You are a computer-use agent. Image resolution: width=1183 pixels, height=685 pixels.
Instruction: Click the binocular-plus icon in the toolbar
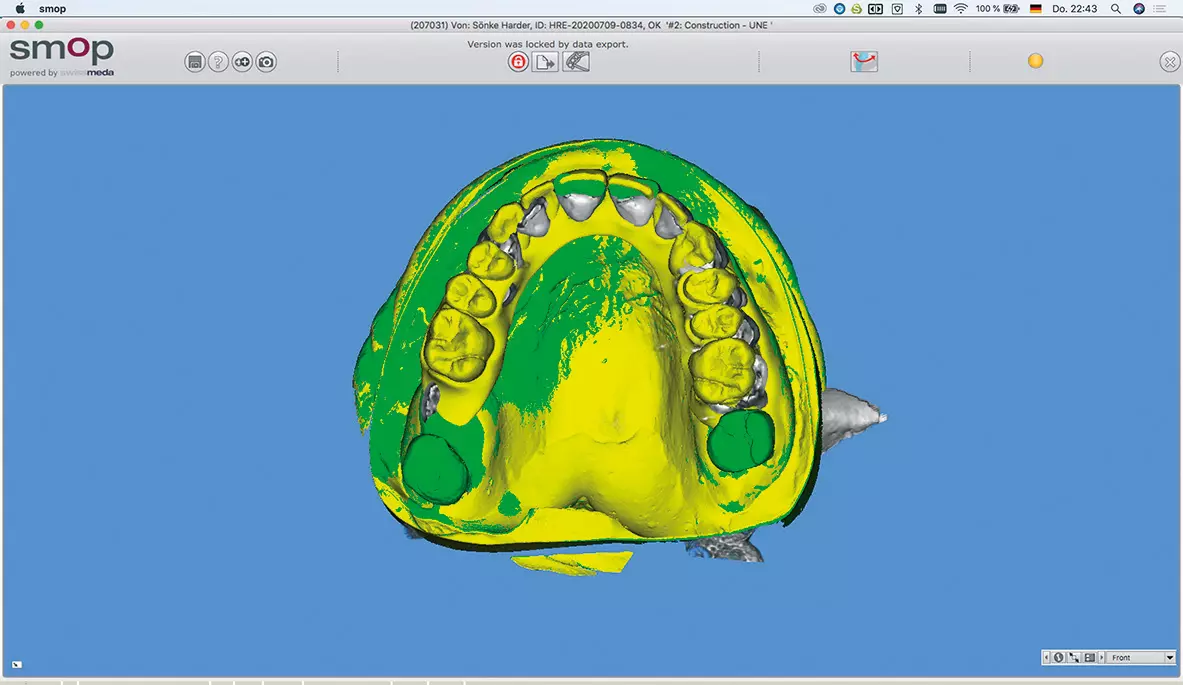point(242,62)
